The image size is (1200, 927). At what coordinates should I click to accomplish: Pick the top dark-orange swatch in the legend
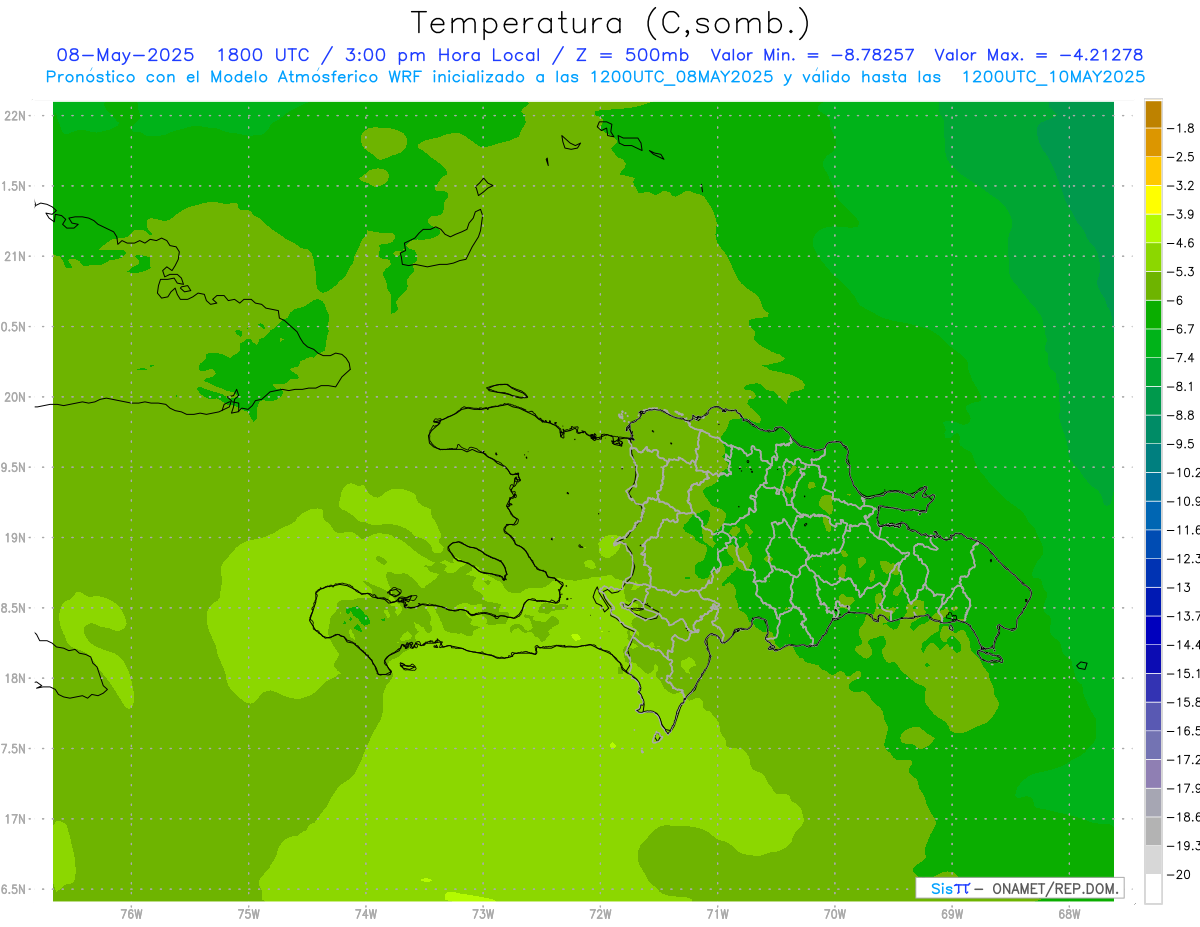tap(1153, 114)
